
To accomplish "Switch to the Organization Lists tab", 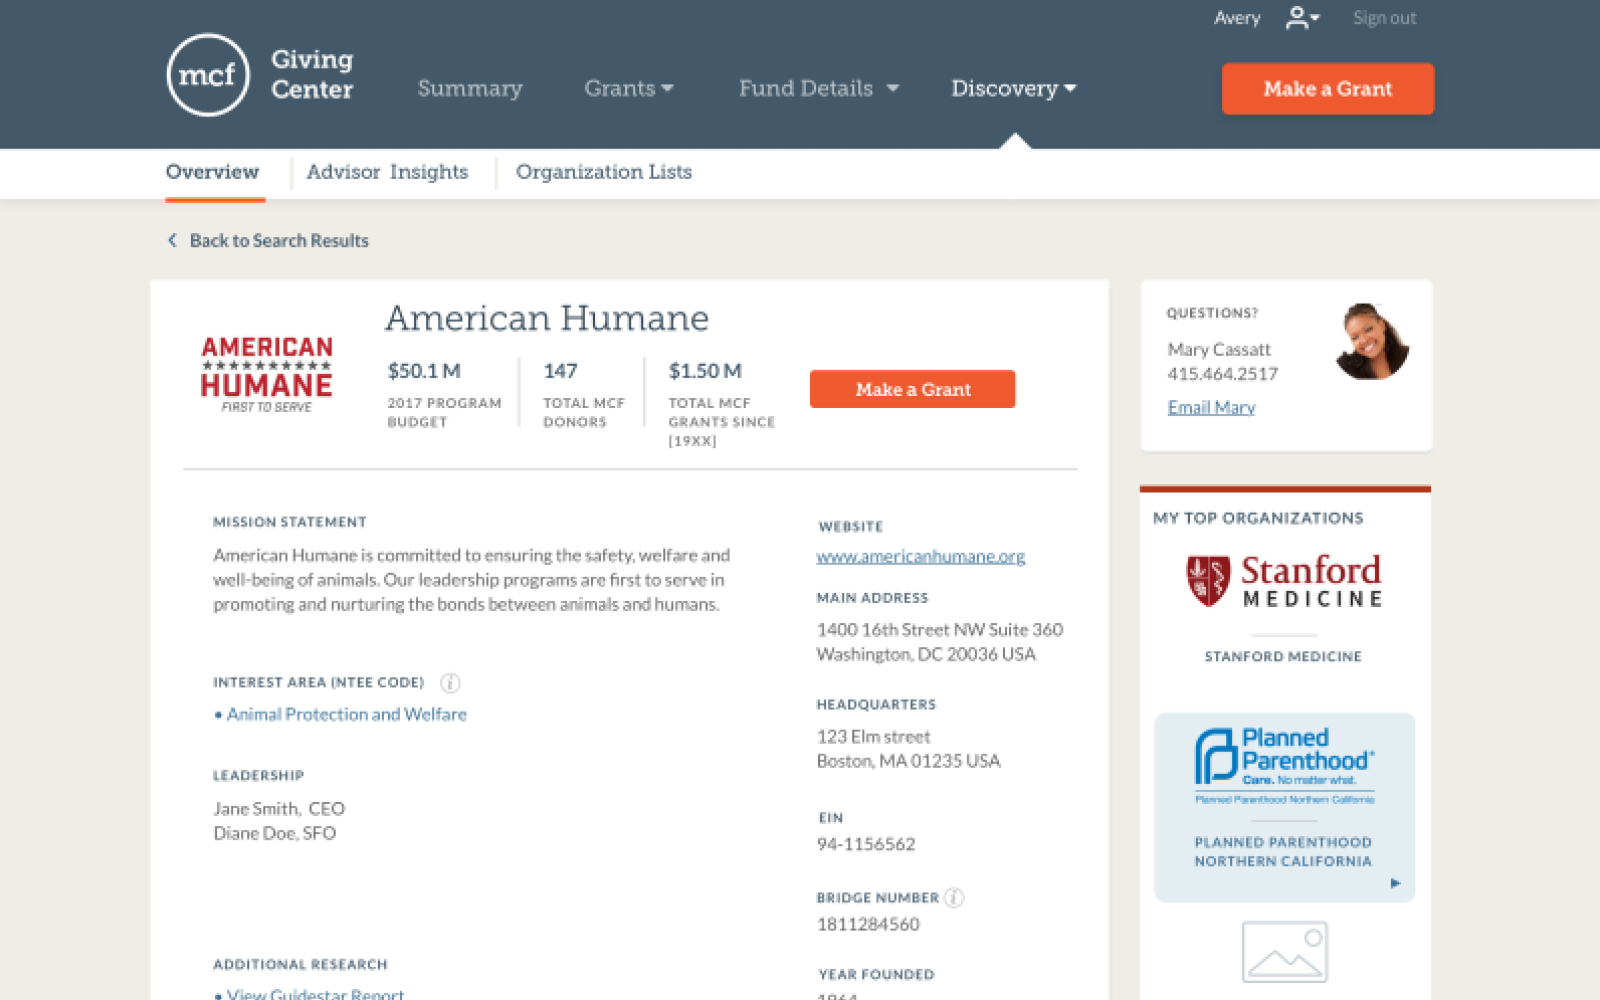I will [603, 172].
